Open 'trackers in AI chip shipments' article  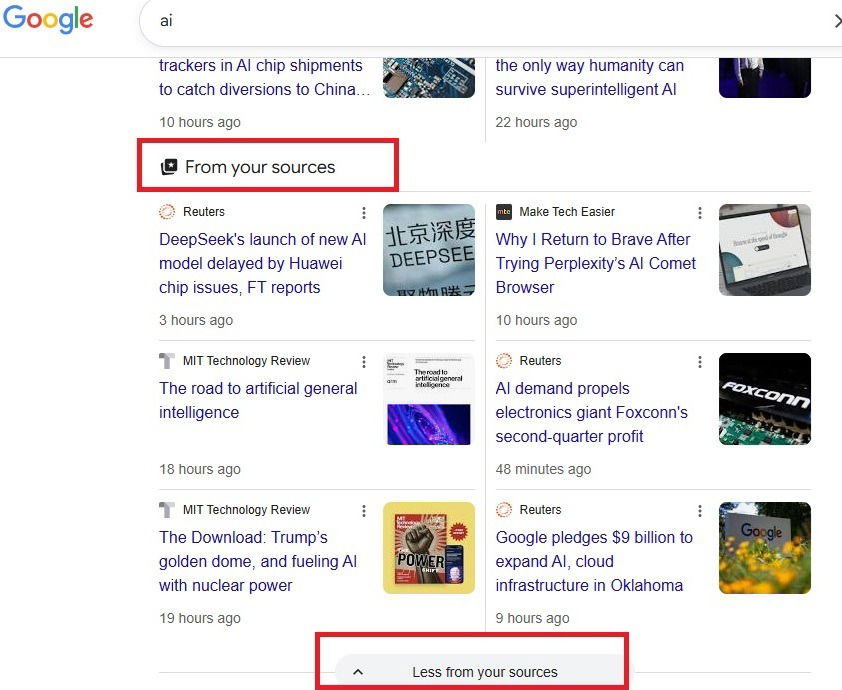click(264, 77)
